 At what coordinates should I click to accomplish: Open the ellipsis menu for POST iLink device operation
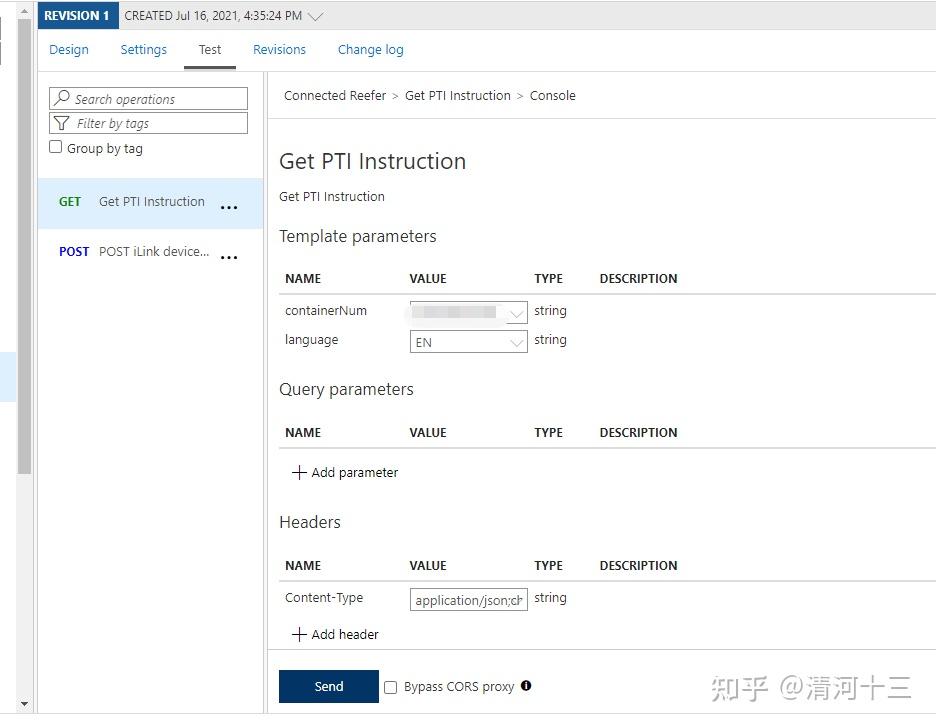[x=229, y=256]
